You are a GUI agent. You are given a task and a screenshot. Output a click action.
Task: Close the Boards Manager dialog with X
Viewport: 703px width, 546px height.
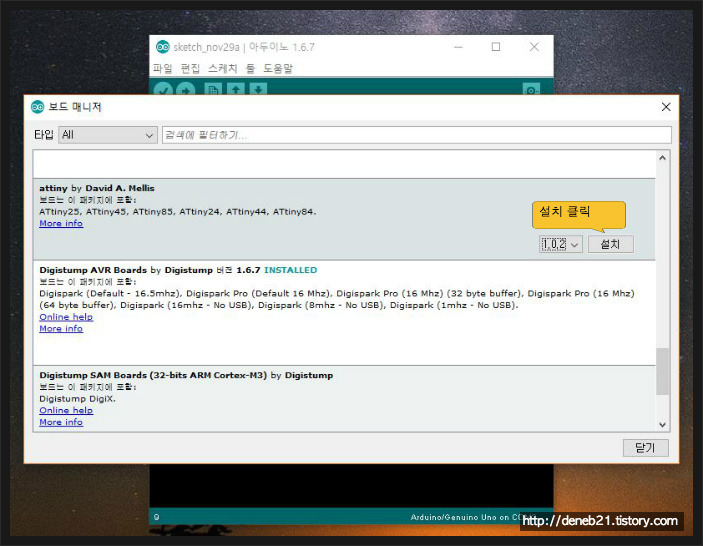666,107
